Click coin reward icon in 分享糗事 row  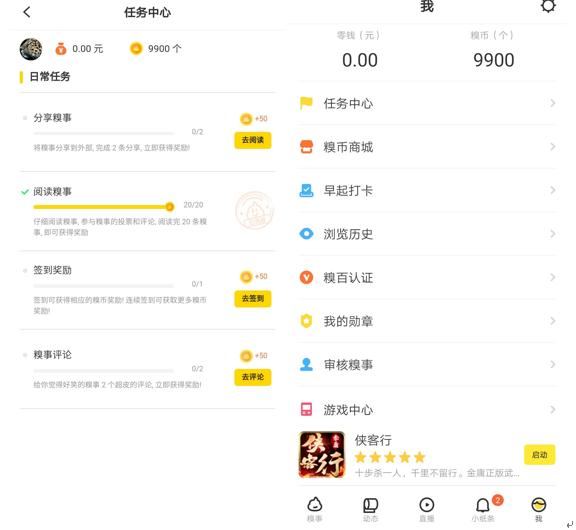(246, 119)
